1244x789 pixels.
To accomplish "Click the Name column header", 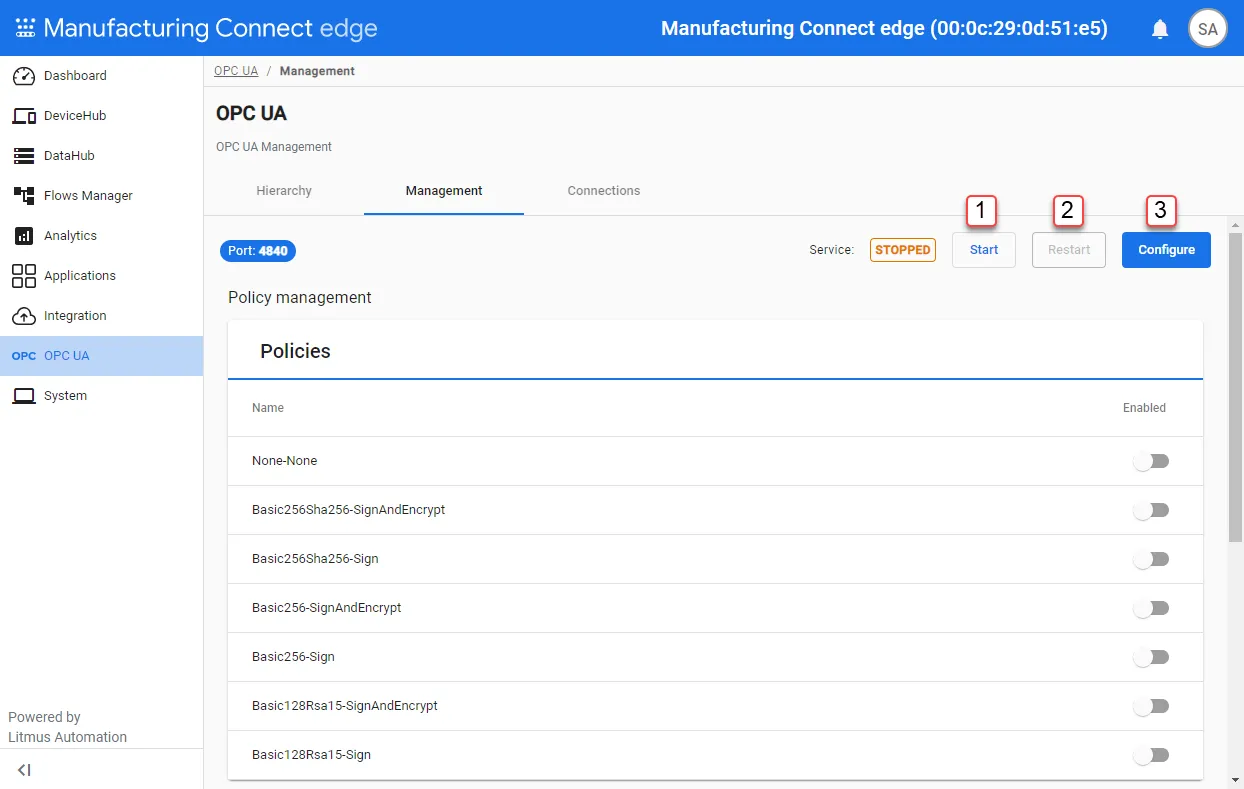I will [268, 408].
